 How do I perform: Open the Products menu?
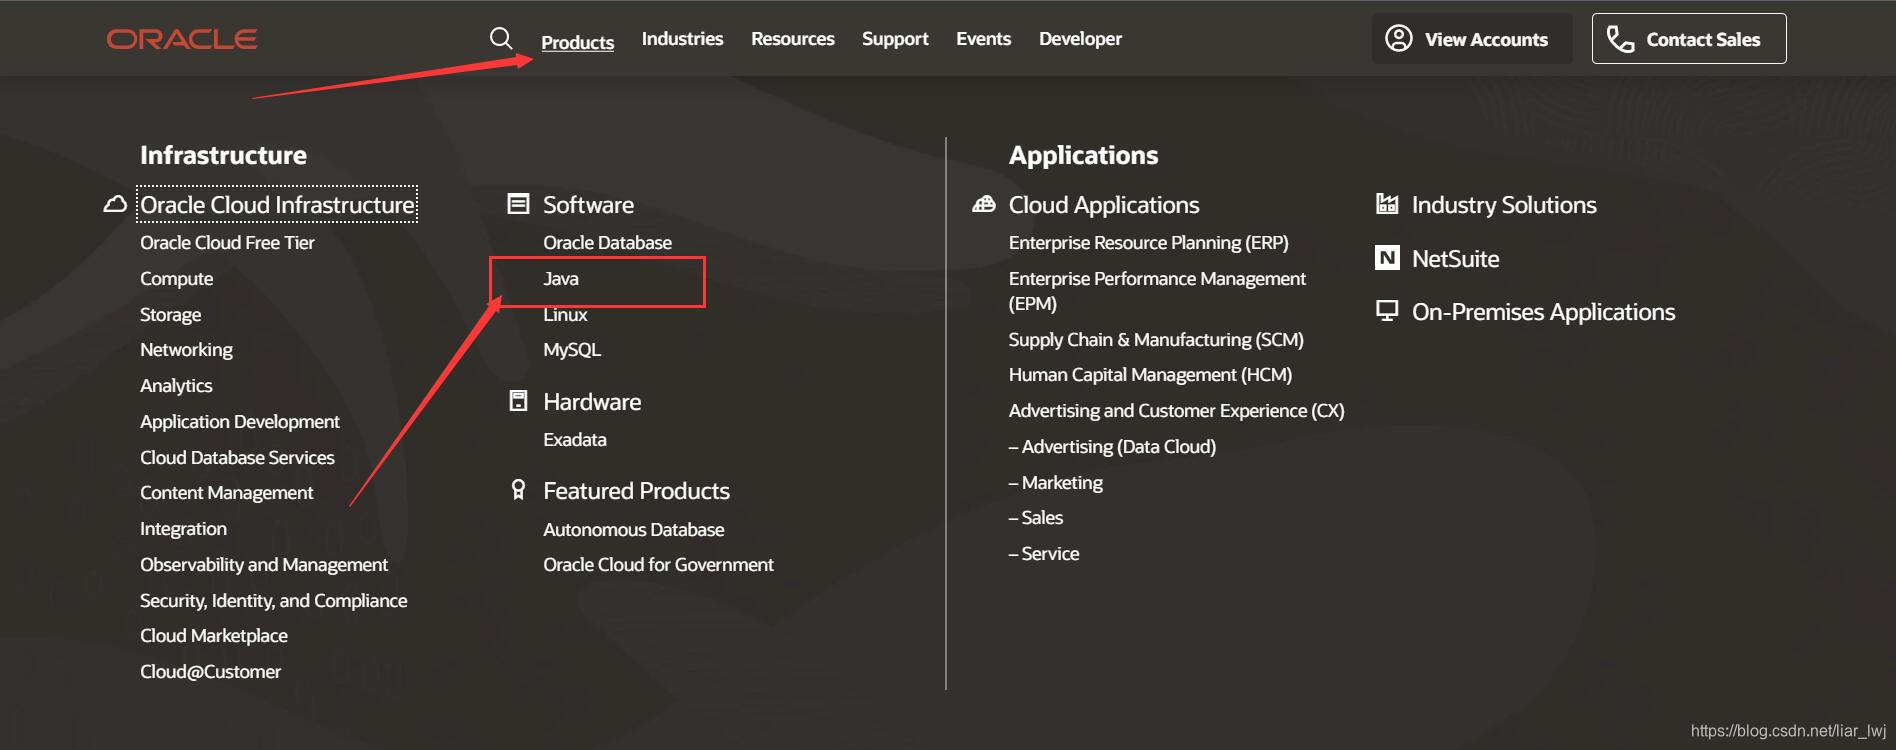pyautogui.click(x=577, y=42)
